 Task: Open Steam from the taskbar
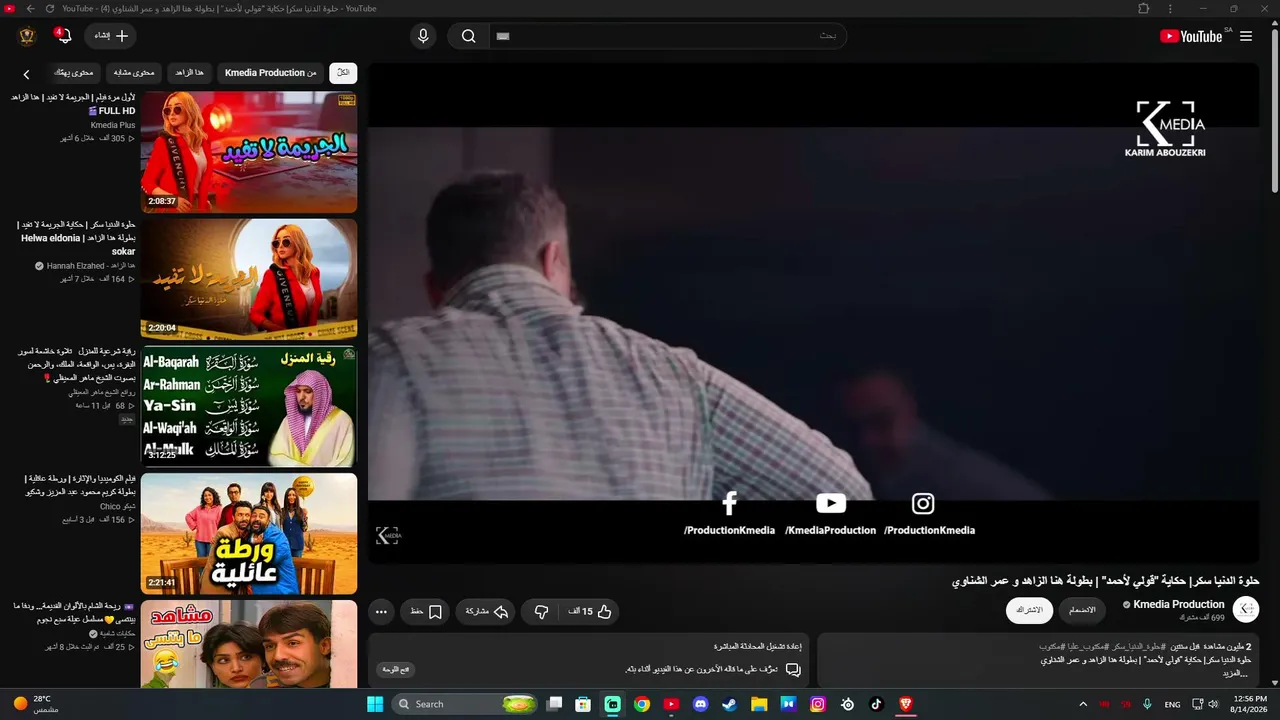[x=730, y=704]
